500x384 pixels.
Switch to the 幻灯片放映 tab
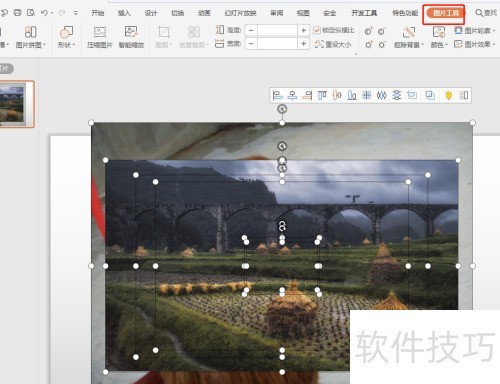(240, 13)
